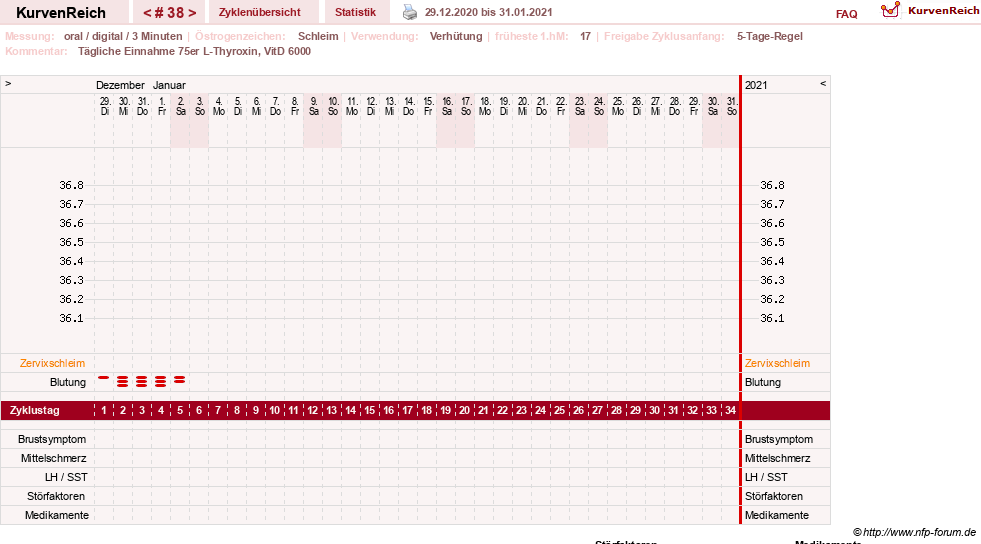Image resolution: width=981 pixels, height=544 pixels.
Task: Click date column 1. Fr
Action: click(161, 106)
